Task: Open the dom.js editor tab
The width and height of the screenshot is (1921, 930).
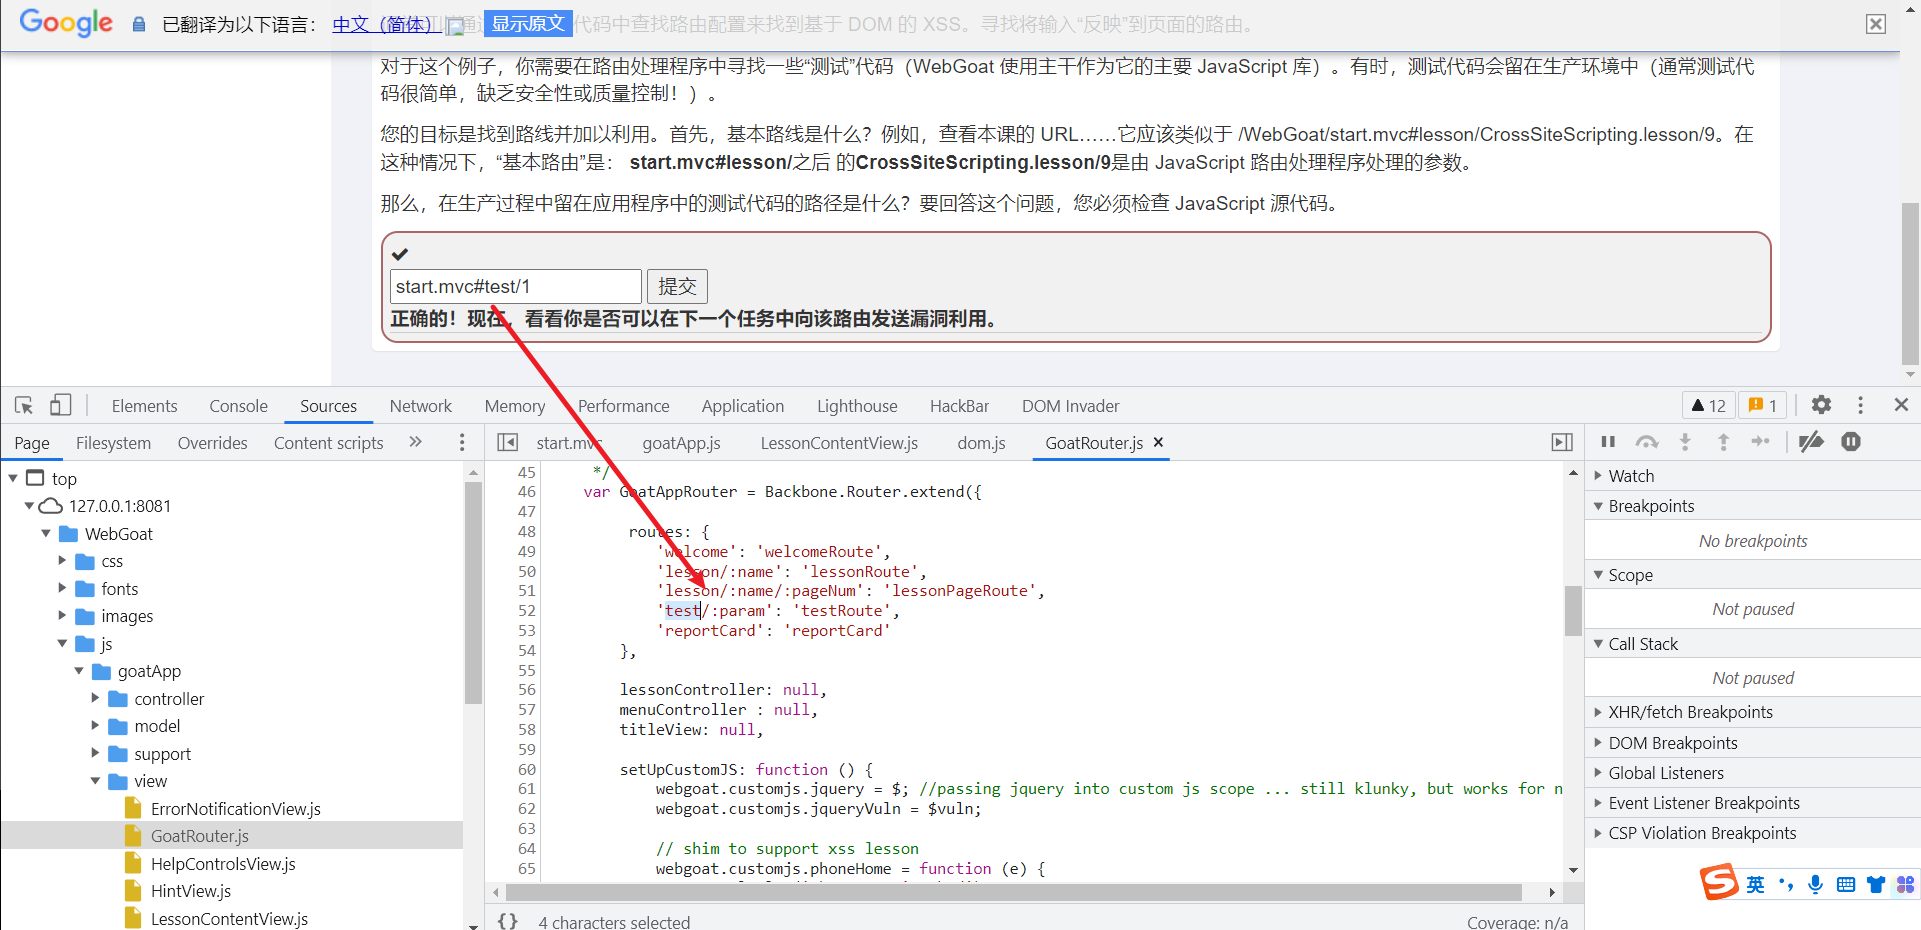Action: pos(981,443)
